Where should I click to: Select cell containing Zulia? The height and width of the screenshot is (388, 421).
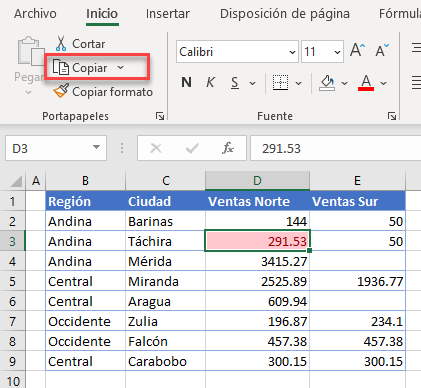coord(166,321)
